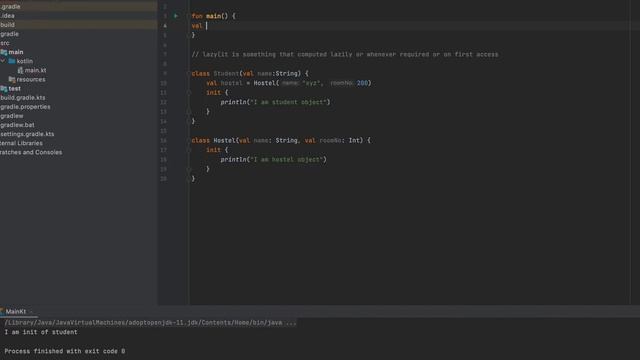The height and width of the screenshot is (360, 640).
Task: Select the main folder label
Action: point(16,52)
